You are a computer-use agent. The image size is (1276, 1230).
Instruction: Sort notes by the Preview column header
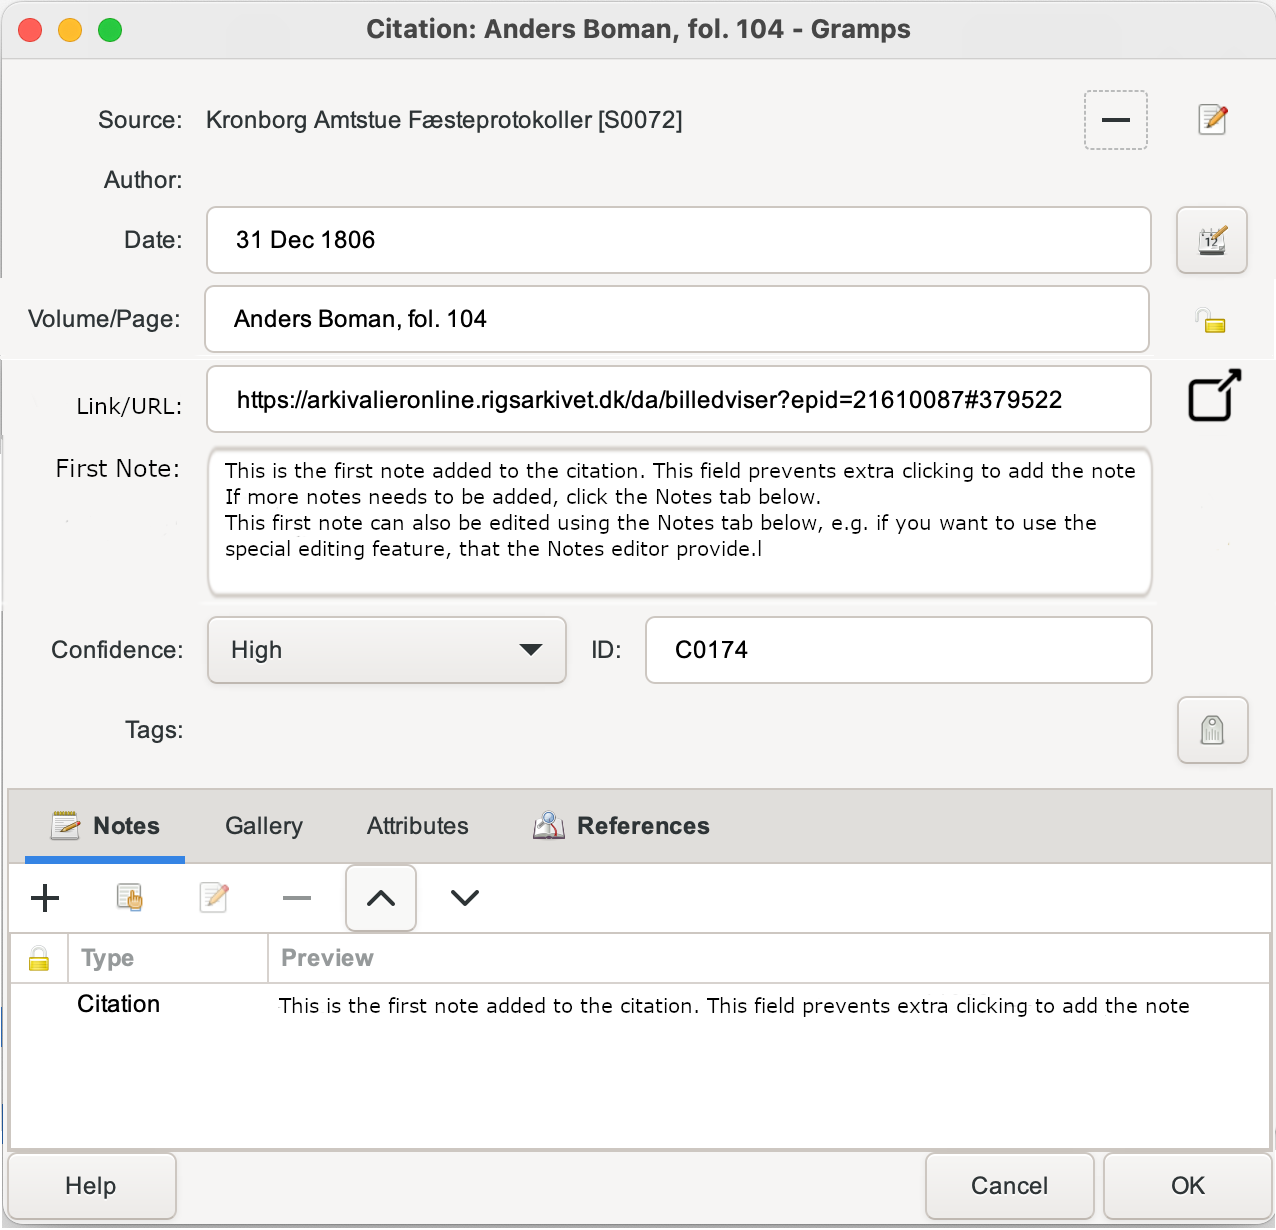[769, 958]
